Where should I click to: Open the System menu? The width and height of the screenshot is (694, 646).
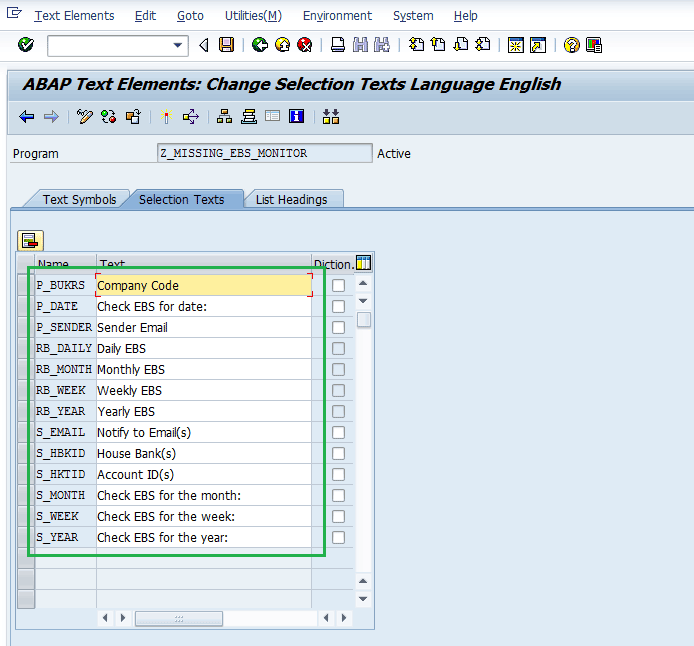pyautogui.click(x=413, y=16)
